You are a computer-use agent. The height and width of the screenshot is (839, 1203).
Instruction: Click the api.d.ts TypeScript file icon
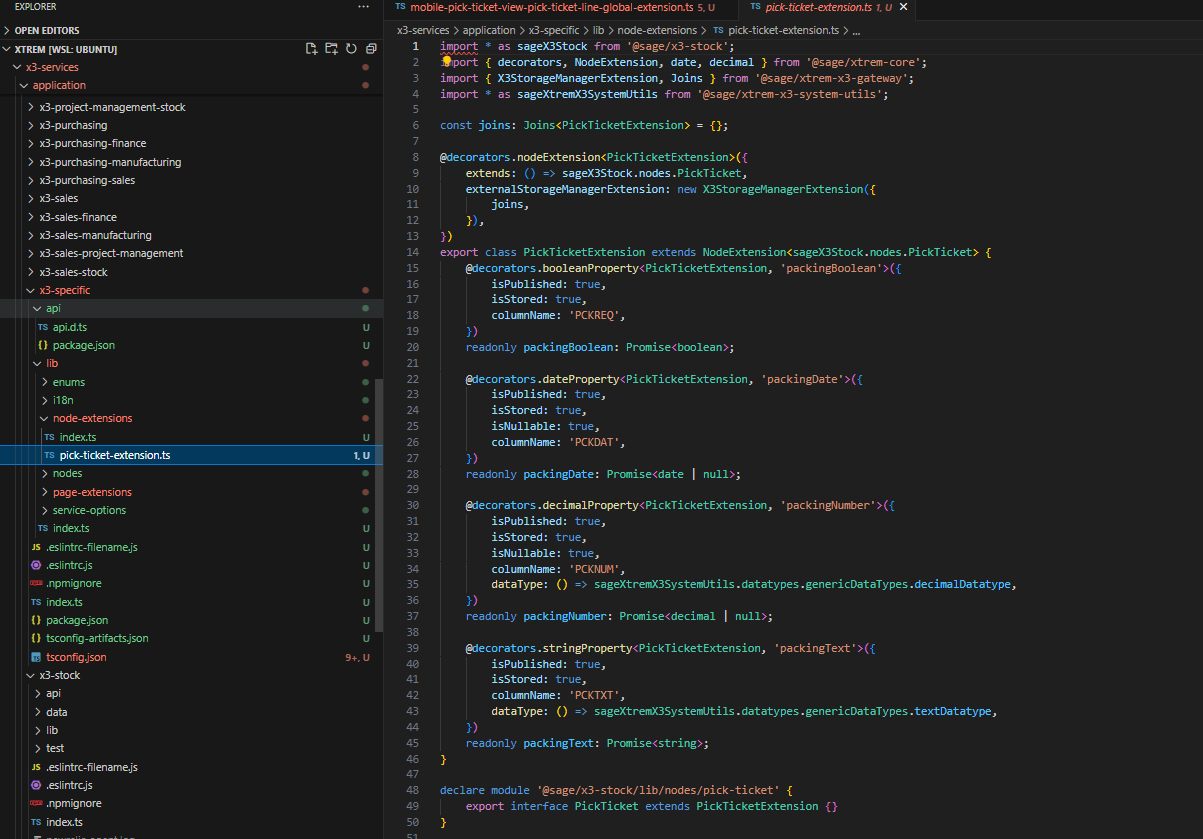[43, 327]
